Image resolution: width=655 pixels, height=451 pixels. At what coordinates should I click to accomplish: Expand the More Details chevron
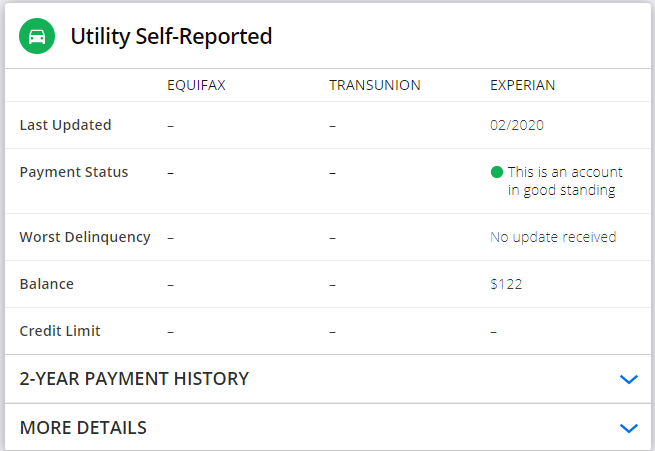coord(629,428)
